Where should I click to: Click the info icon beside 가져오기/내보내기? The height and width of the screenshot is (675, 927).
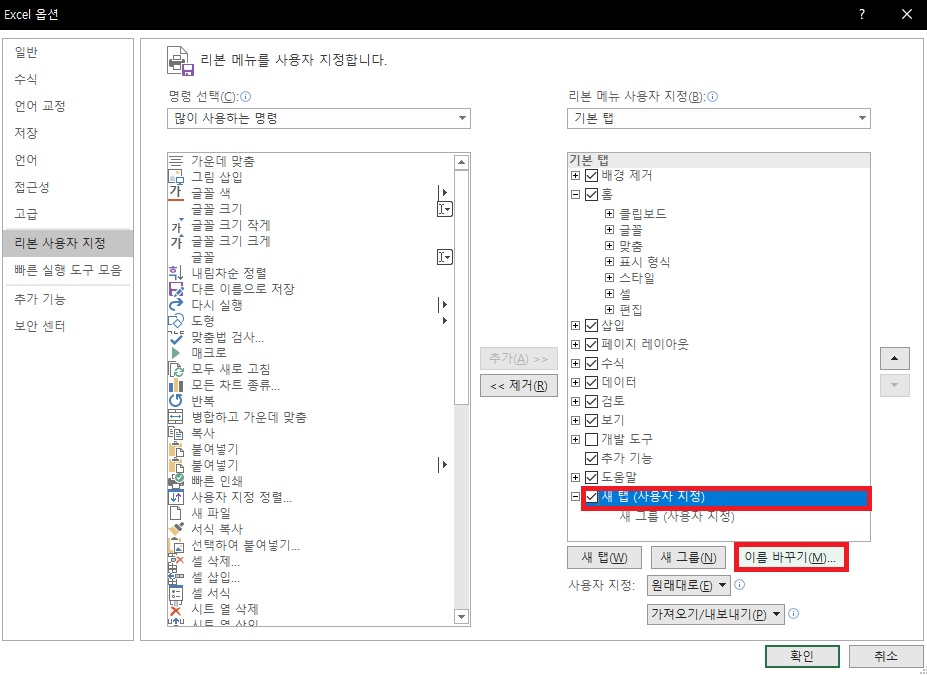(x=794, y=614)
